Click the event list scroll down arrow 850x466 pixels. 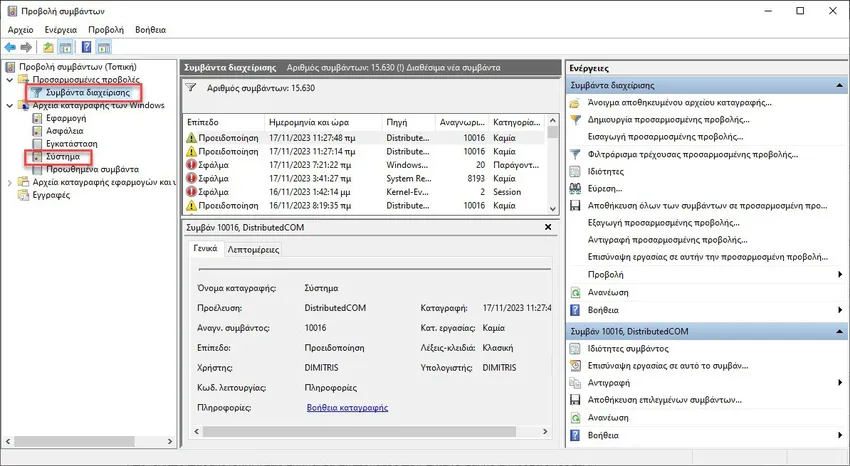[552, 209]
